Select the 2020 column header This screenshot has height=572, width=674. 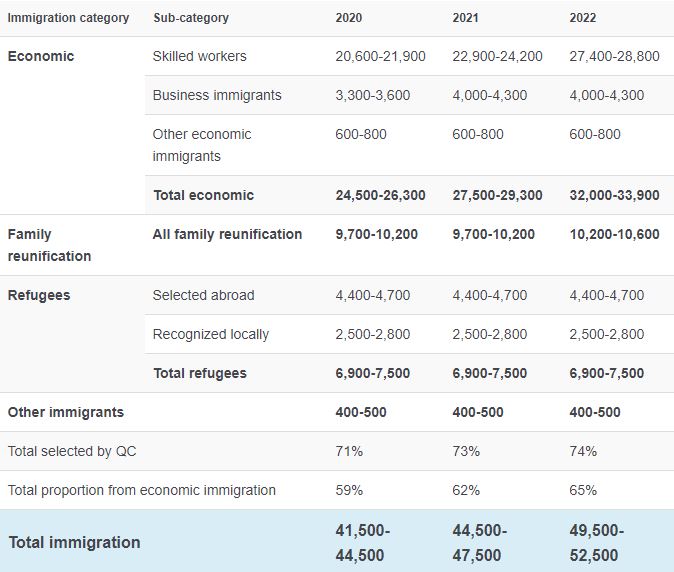[x=349, y=18]
